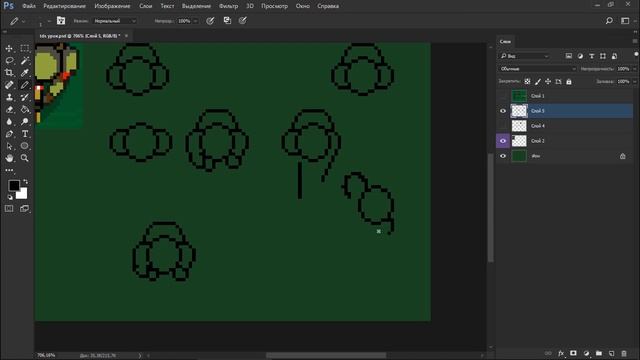Screen dimensions: 640x360
Task: Open the layer filter kind dropdown
Action: pos(524,56)
